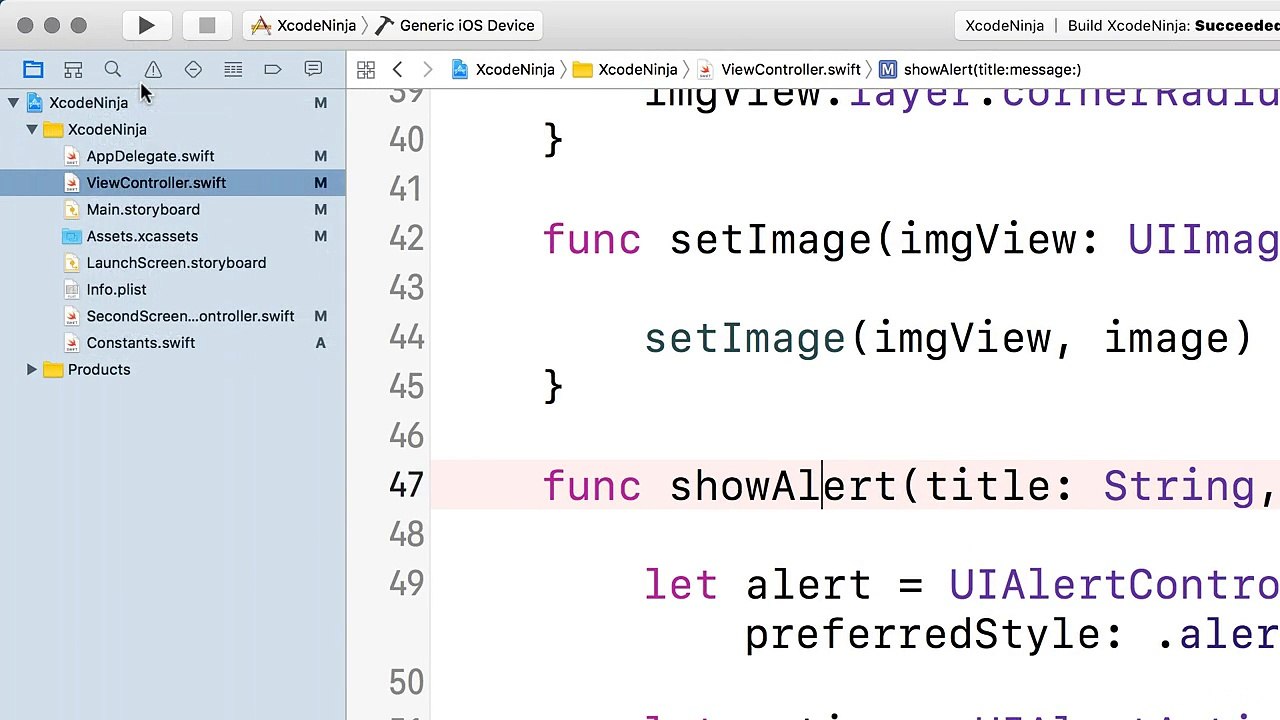1280x720 pixels.
Task: Open SecondScreen…ontroller.swift file
Action: (173, 316)
